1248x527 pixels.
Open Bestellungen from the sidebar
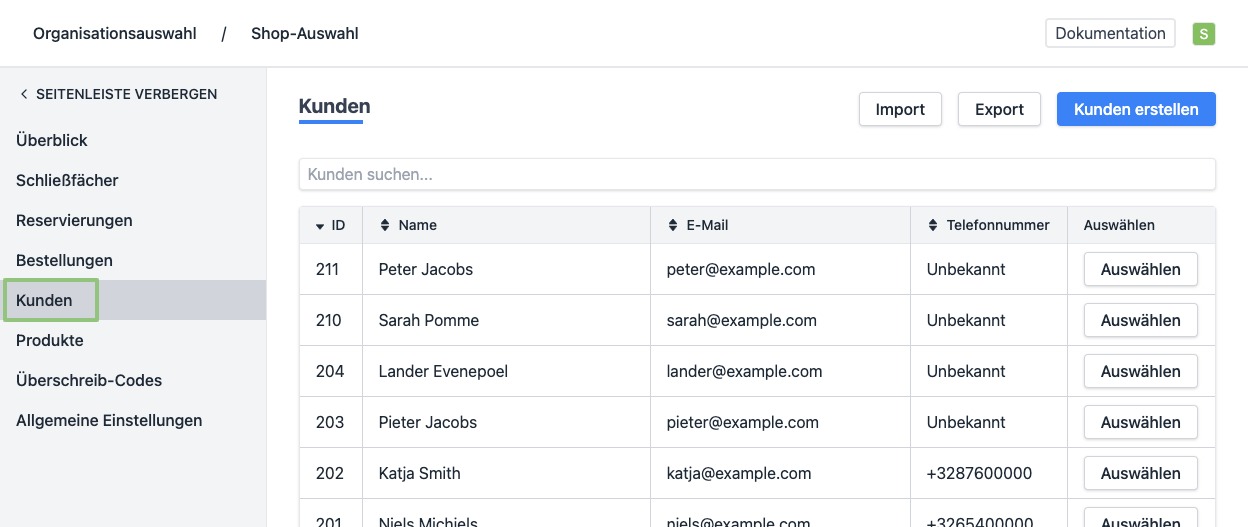[64, 261]
